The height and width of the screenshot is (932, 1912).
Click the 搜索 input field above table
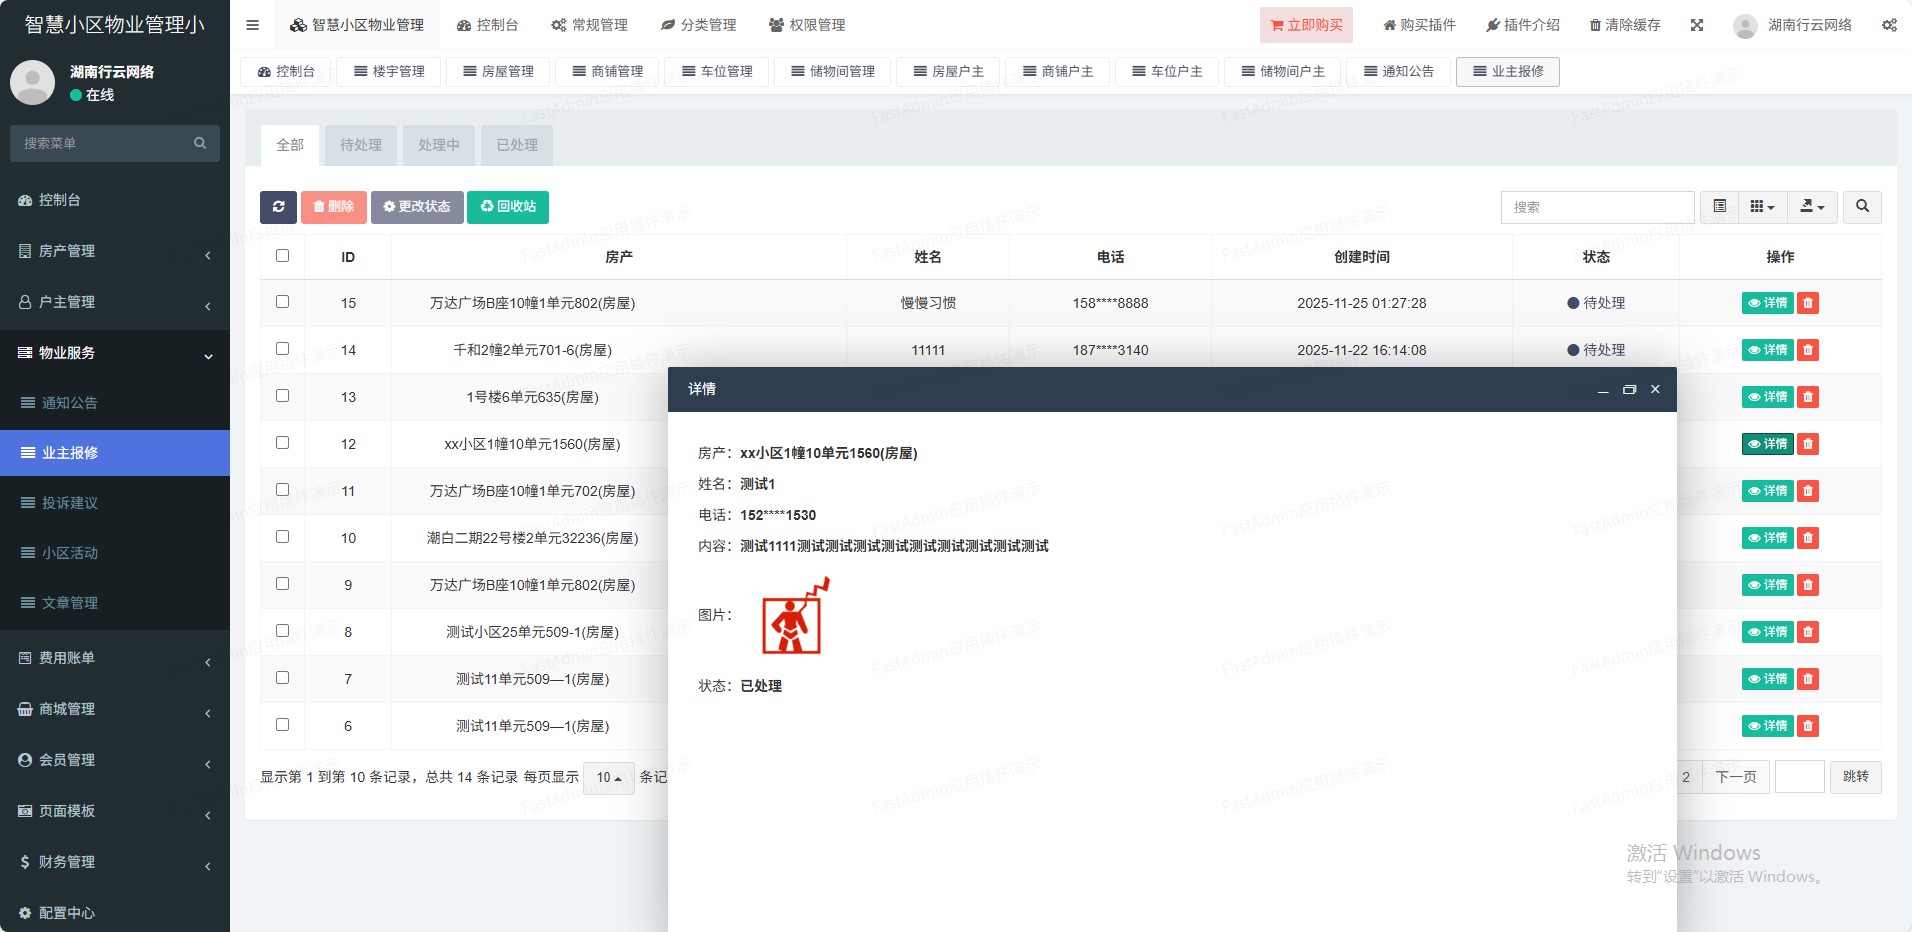pyautogui.click(x=1597, y=207)
